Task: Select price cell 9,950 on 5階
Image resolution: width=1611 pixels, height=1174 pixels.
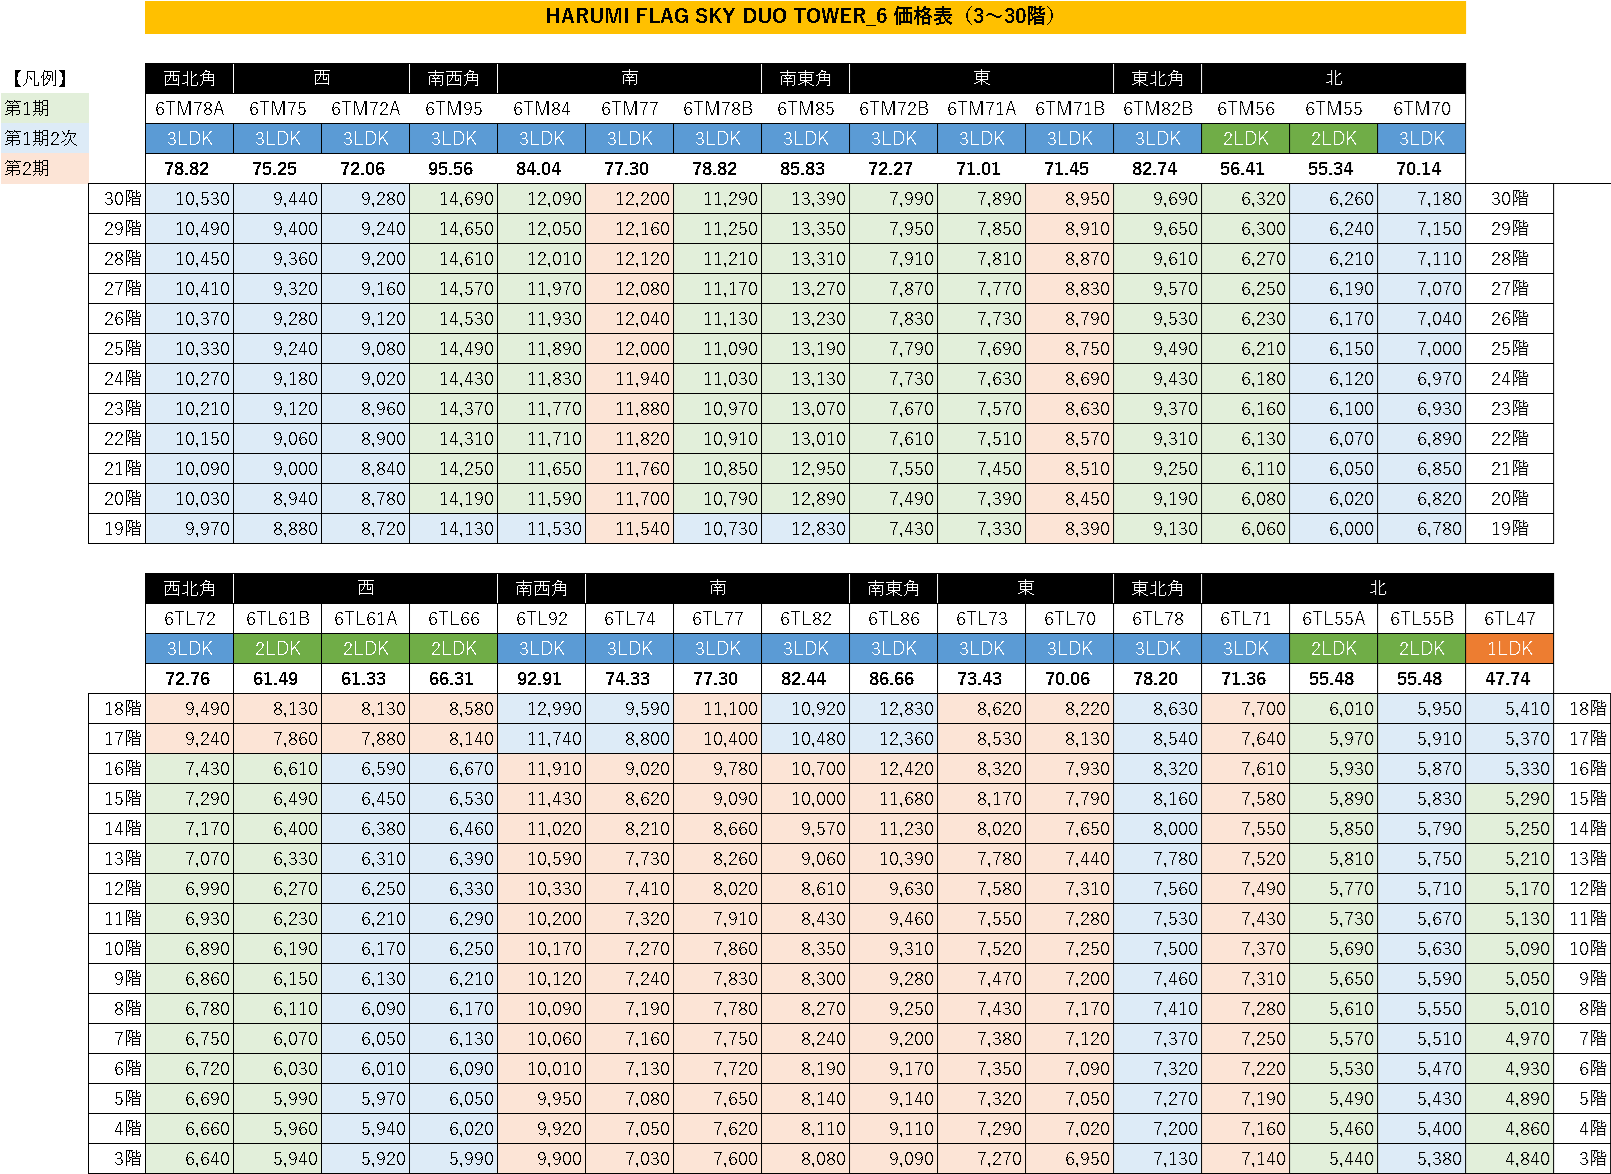Action: coord(541,1098)
